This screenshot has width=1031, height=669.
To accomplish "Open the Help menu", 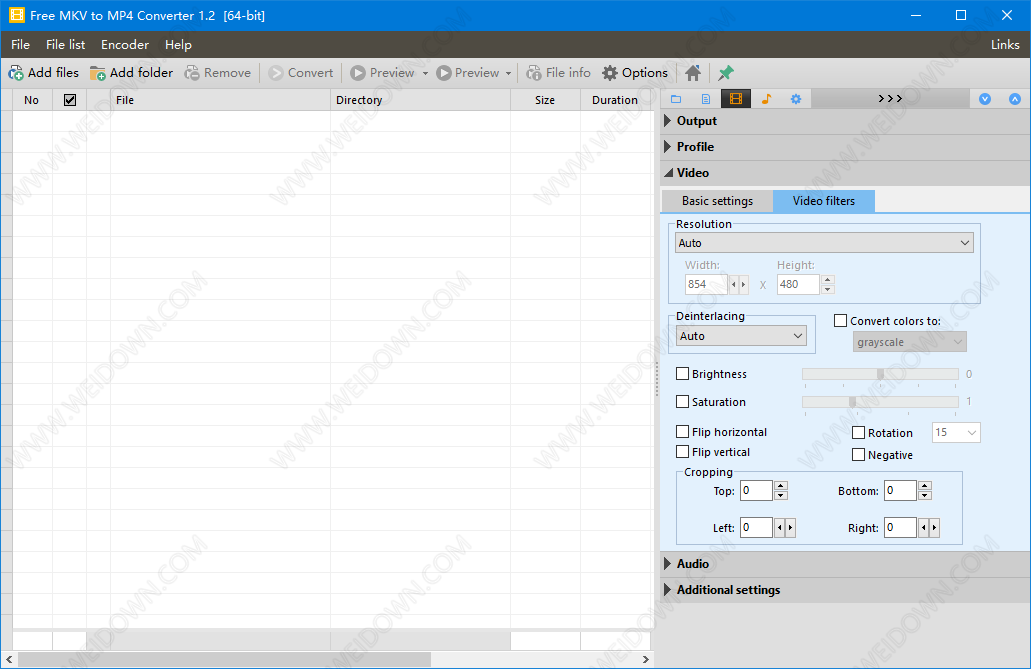I will click(x=178, y=45).
